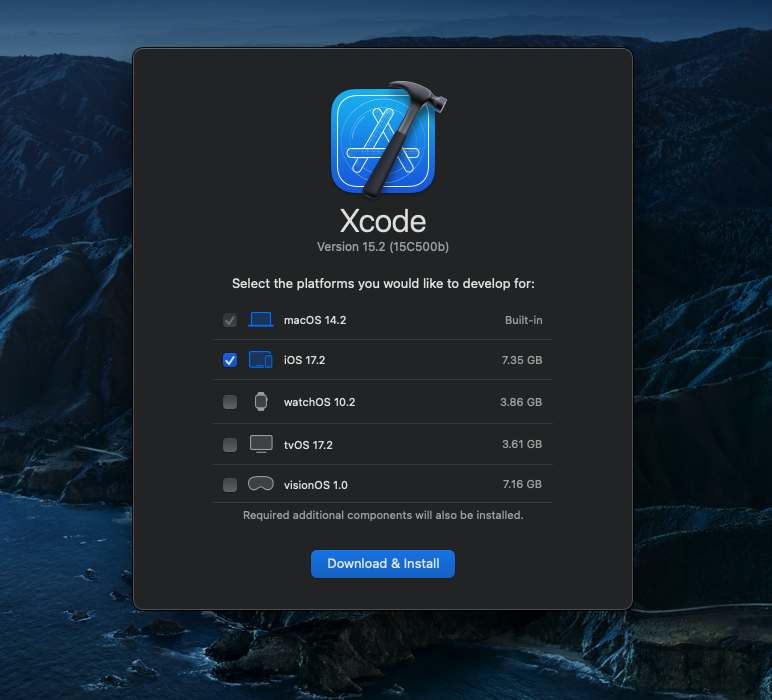Click the iOS devices platform icon
Viewport: 772px width, 700px height.
(x=261, y=360)
